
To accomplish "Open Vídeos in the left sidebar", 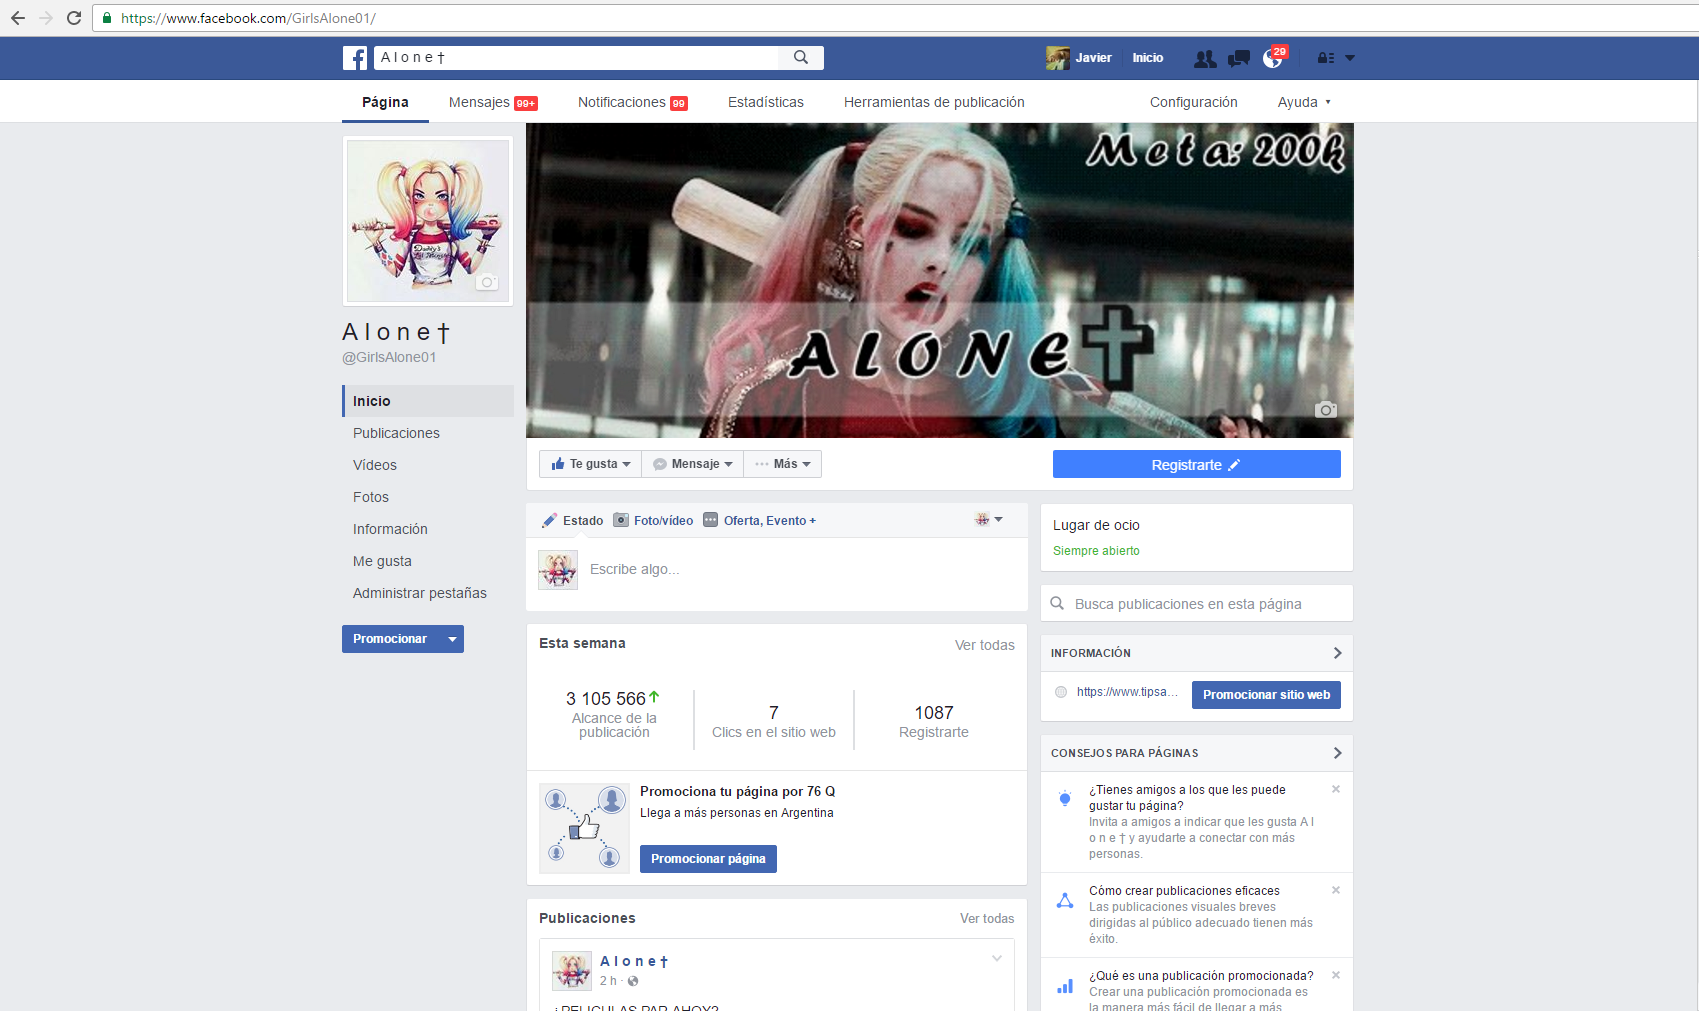I will [x=375, y=465].
